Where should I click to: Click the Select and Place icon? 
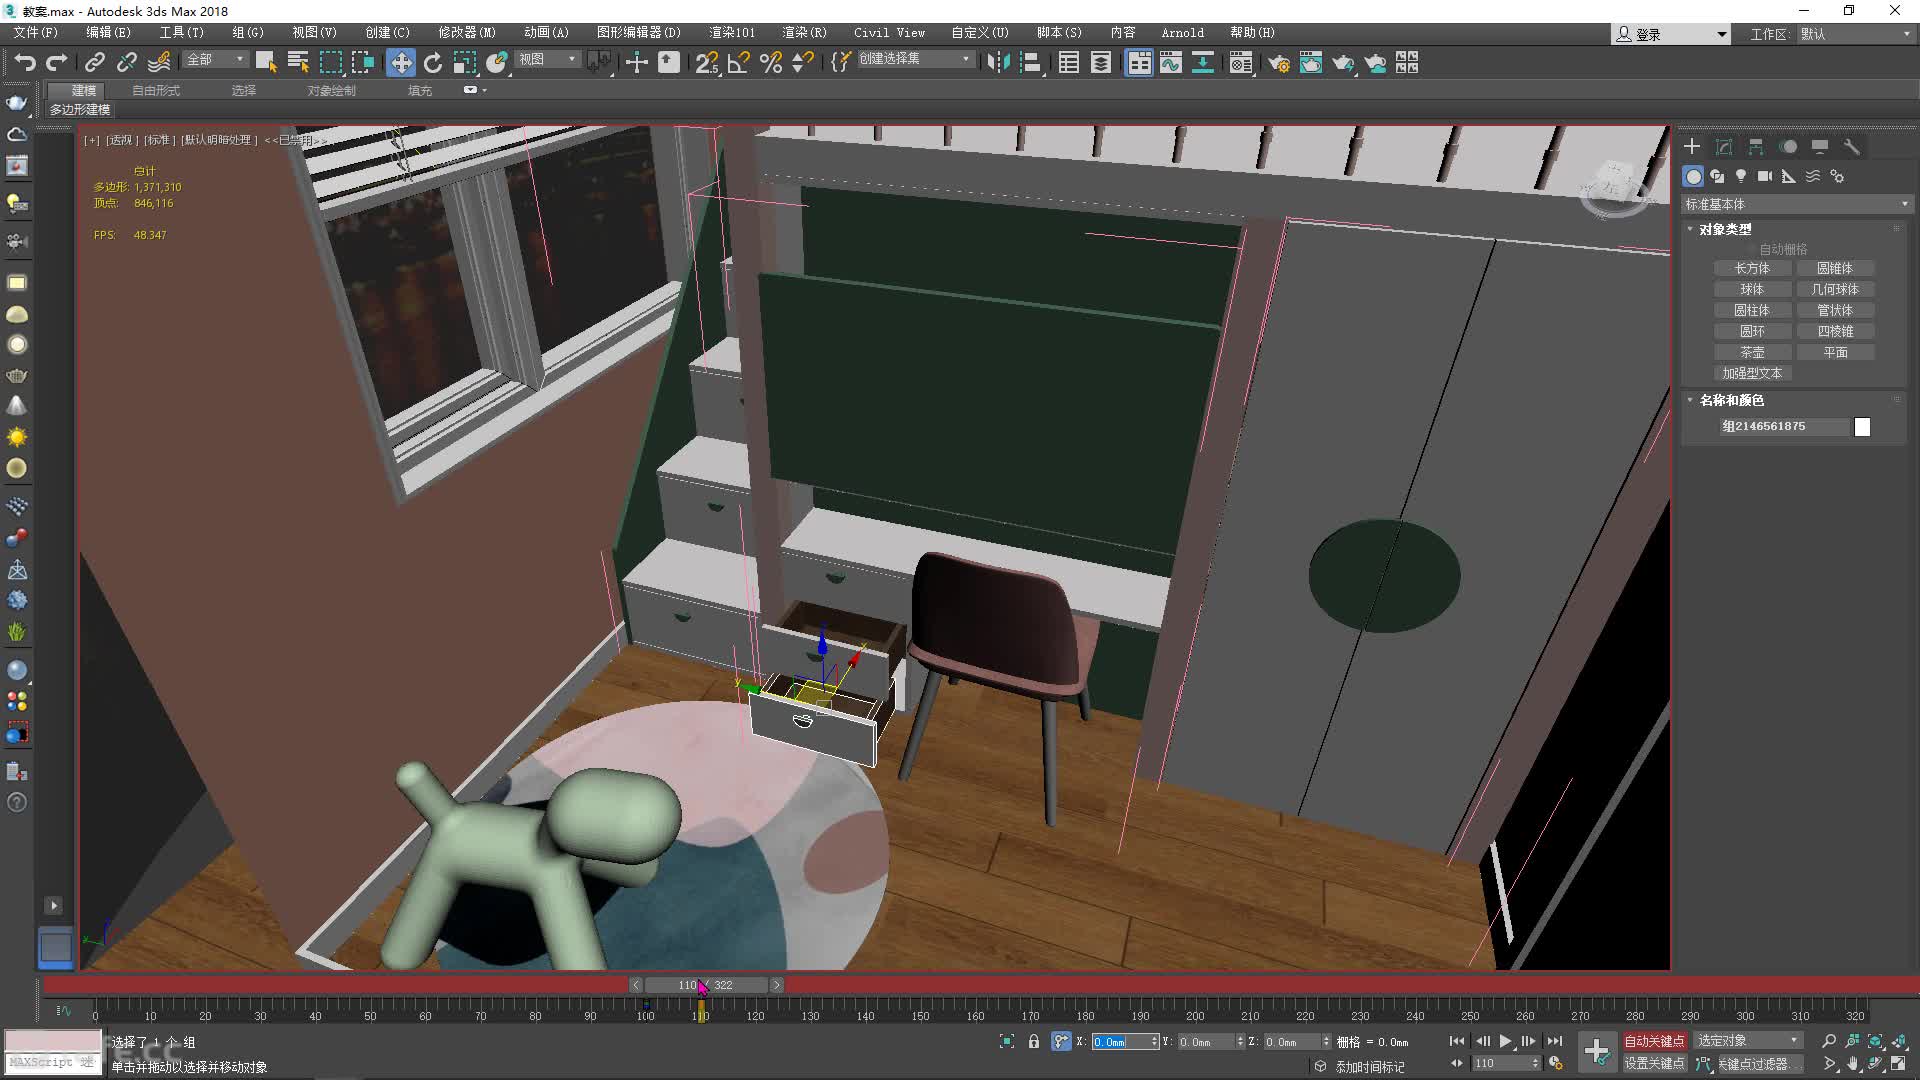point(497,63)
